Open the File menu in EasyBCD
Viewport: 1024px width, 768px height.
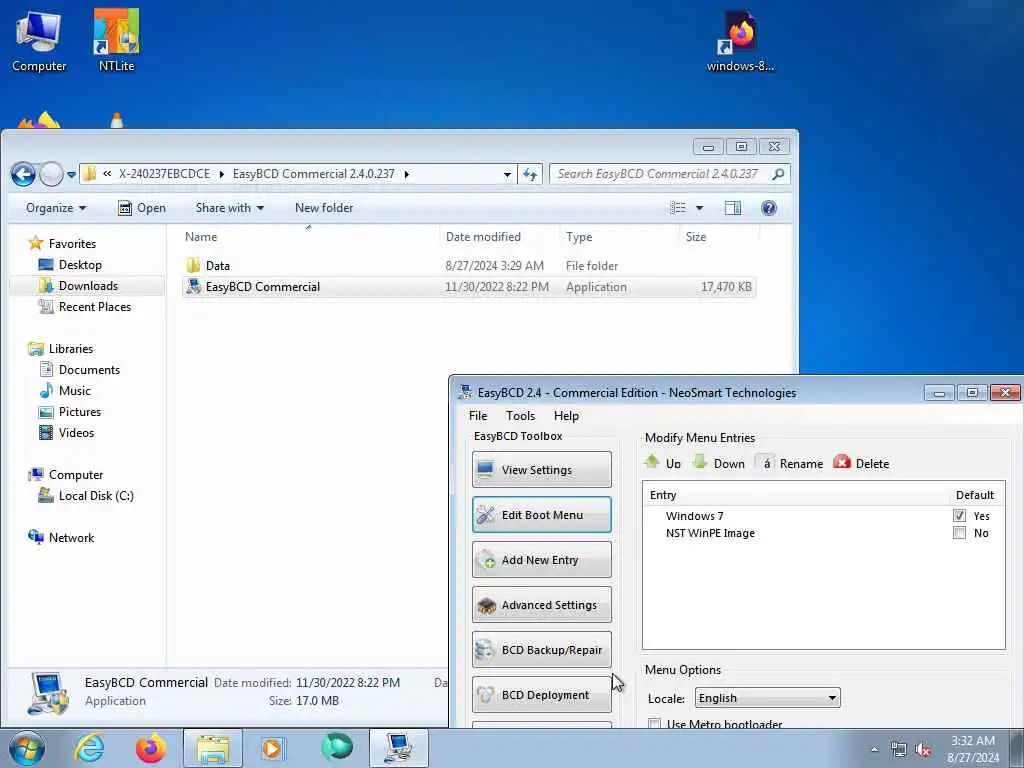pos(478,415)
